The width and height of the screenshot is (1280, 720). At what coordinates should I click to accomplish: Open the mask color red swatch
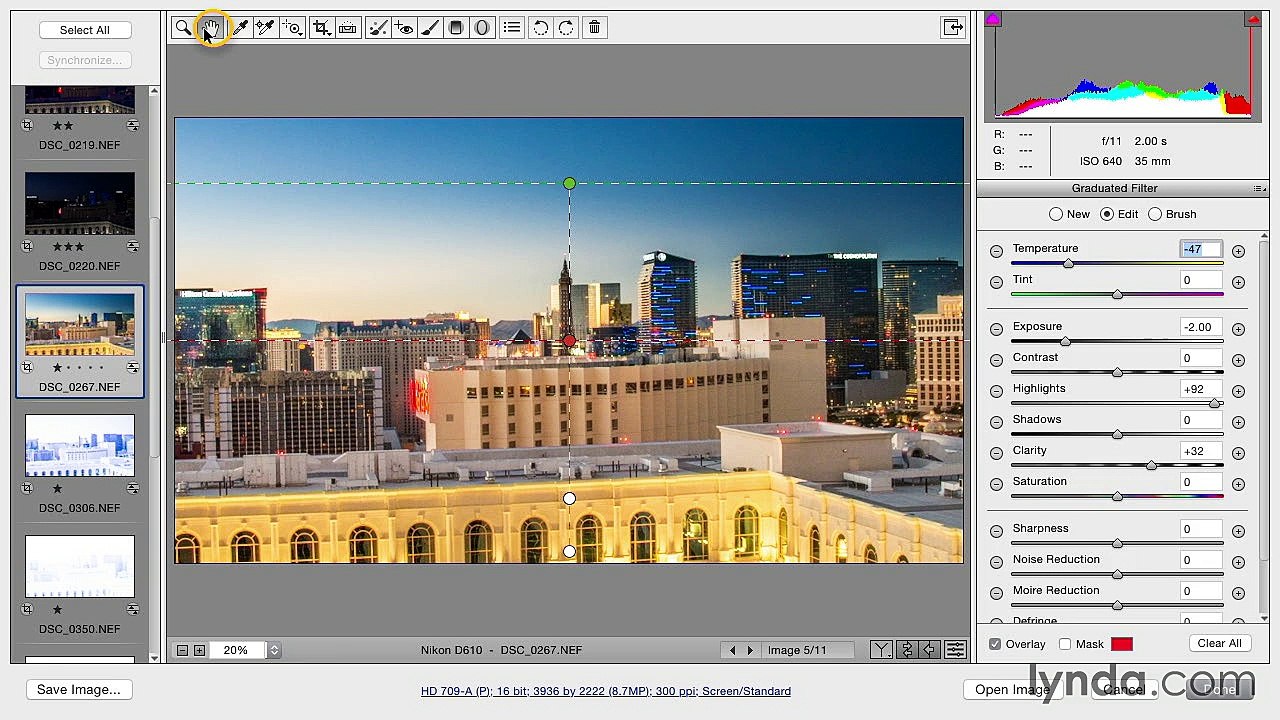click(1122, 644)
